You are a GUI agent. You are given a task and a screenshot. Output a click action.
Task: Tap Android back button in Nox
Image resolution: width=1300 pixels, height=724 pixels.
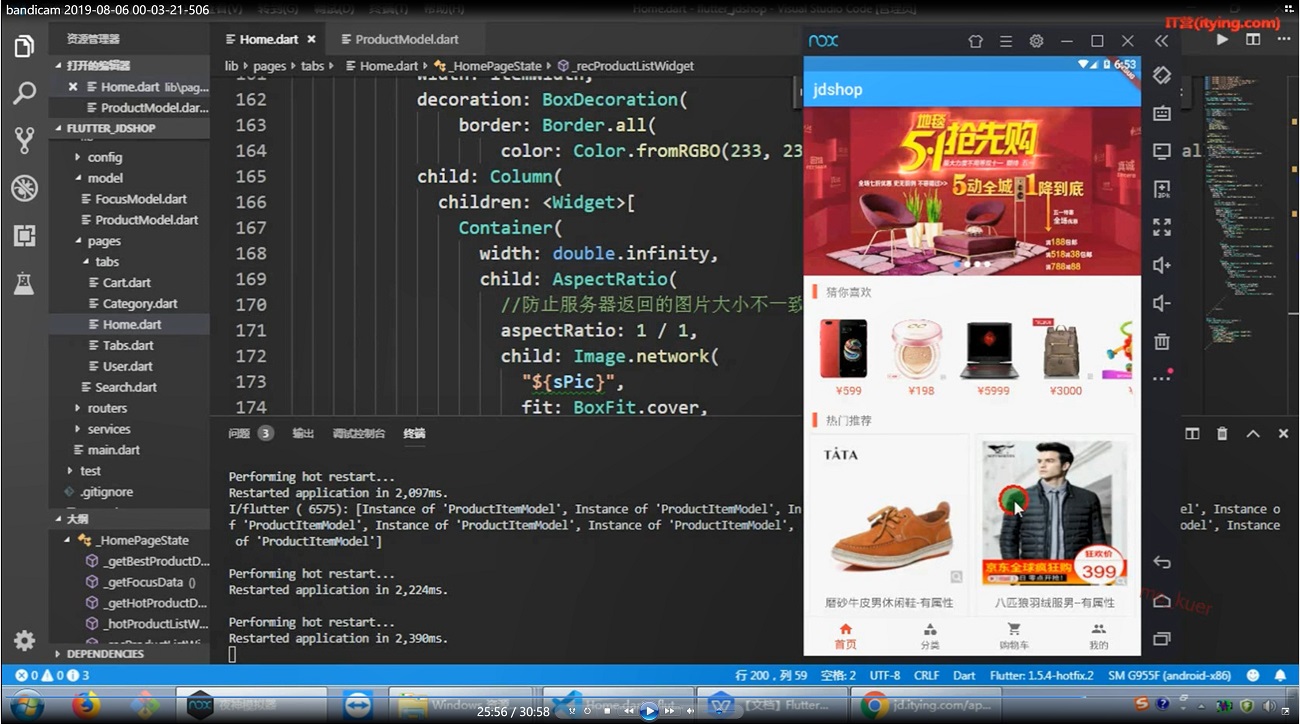click(x=1161, y=562)
